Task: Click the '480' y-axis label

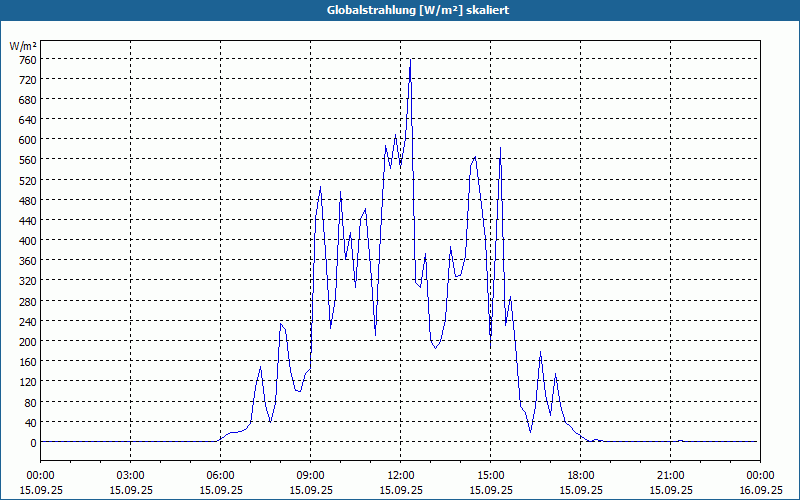Action: tap(28, 201)
